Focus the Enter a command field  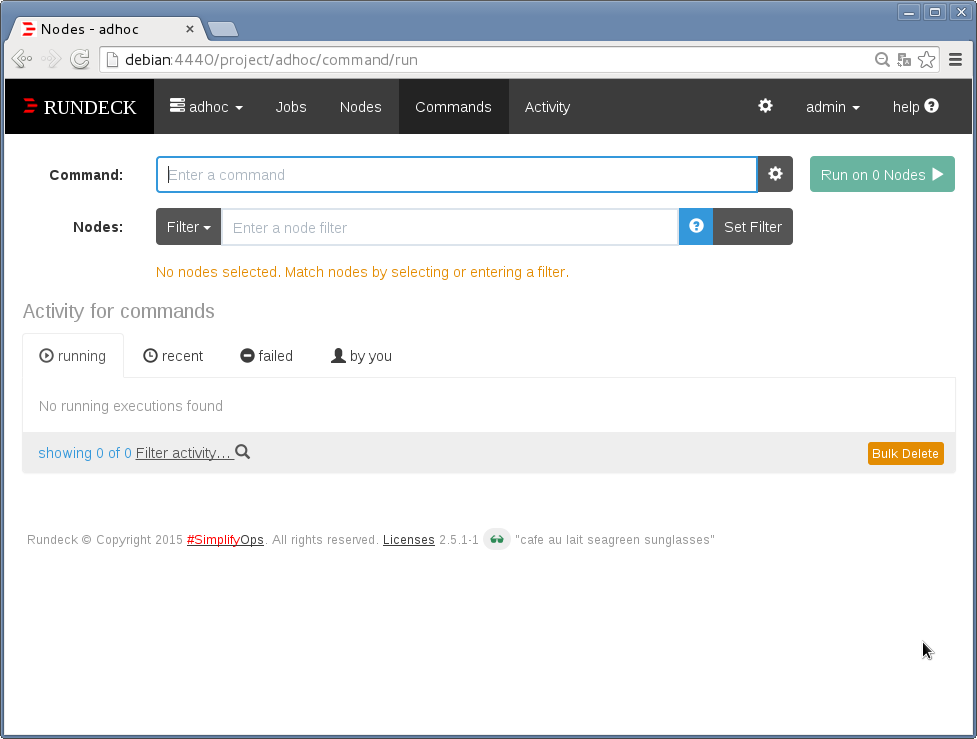(x=457, y=174)
